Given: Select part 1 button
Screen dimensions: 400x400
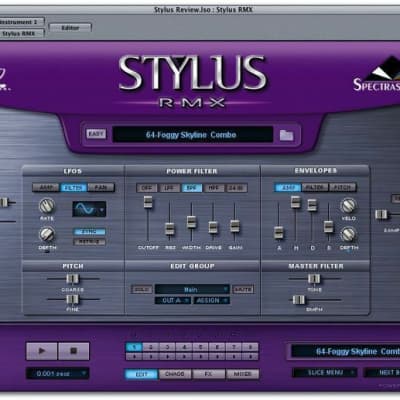Looking at the screenshot, I should (x=134, y=347).
